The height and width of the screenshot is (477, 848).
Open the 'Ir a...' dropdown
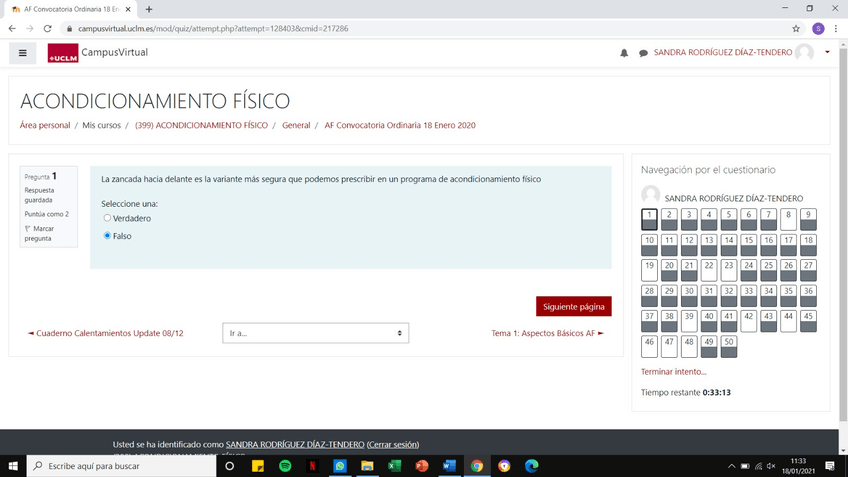coord(315,333)
